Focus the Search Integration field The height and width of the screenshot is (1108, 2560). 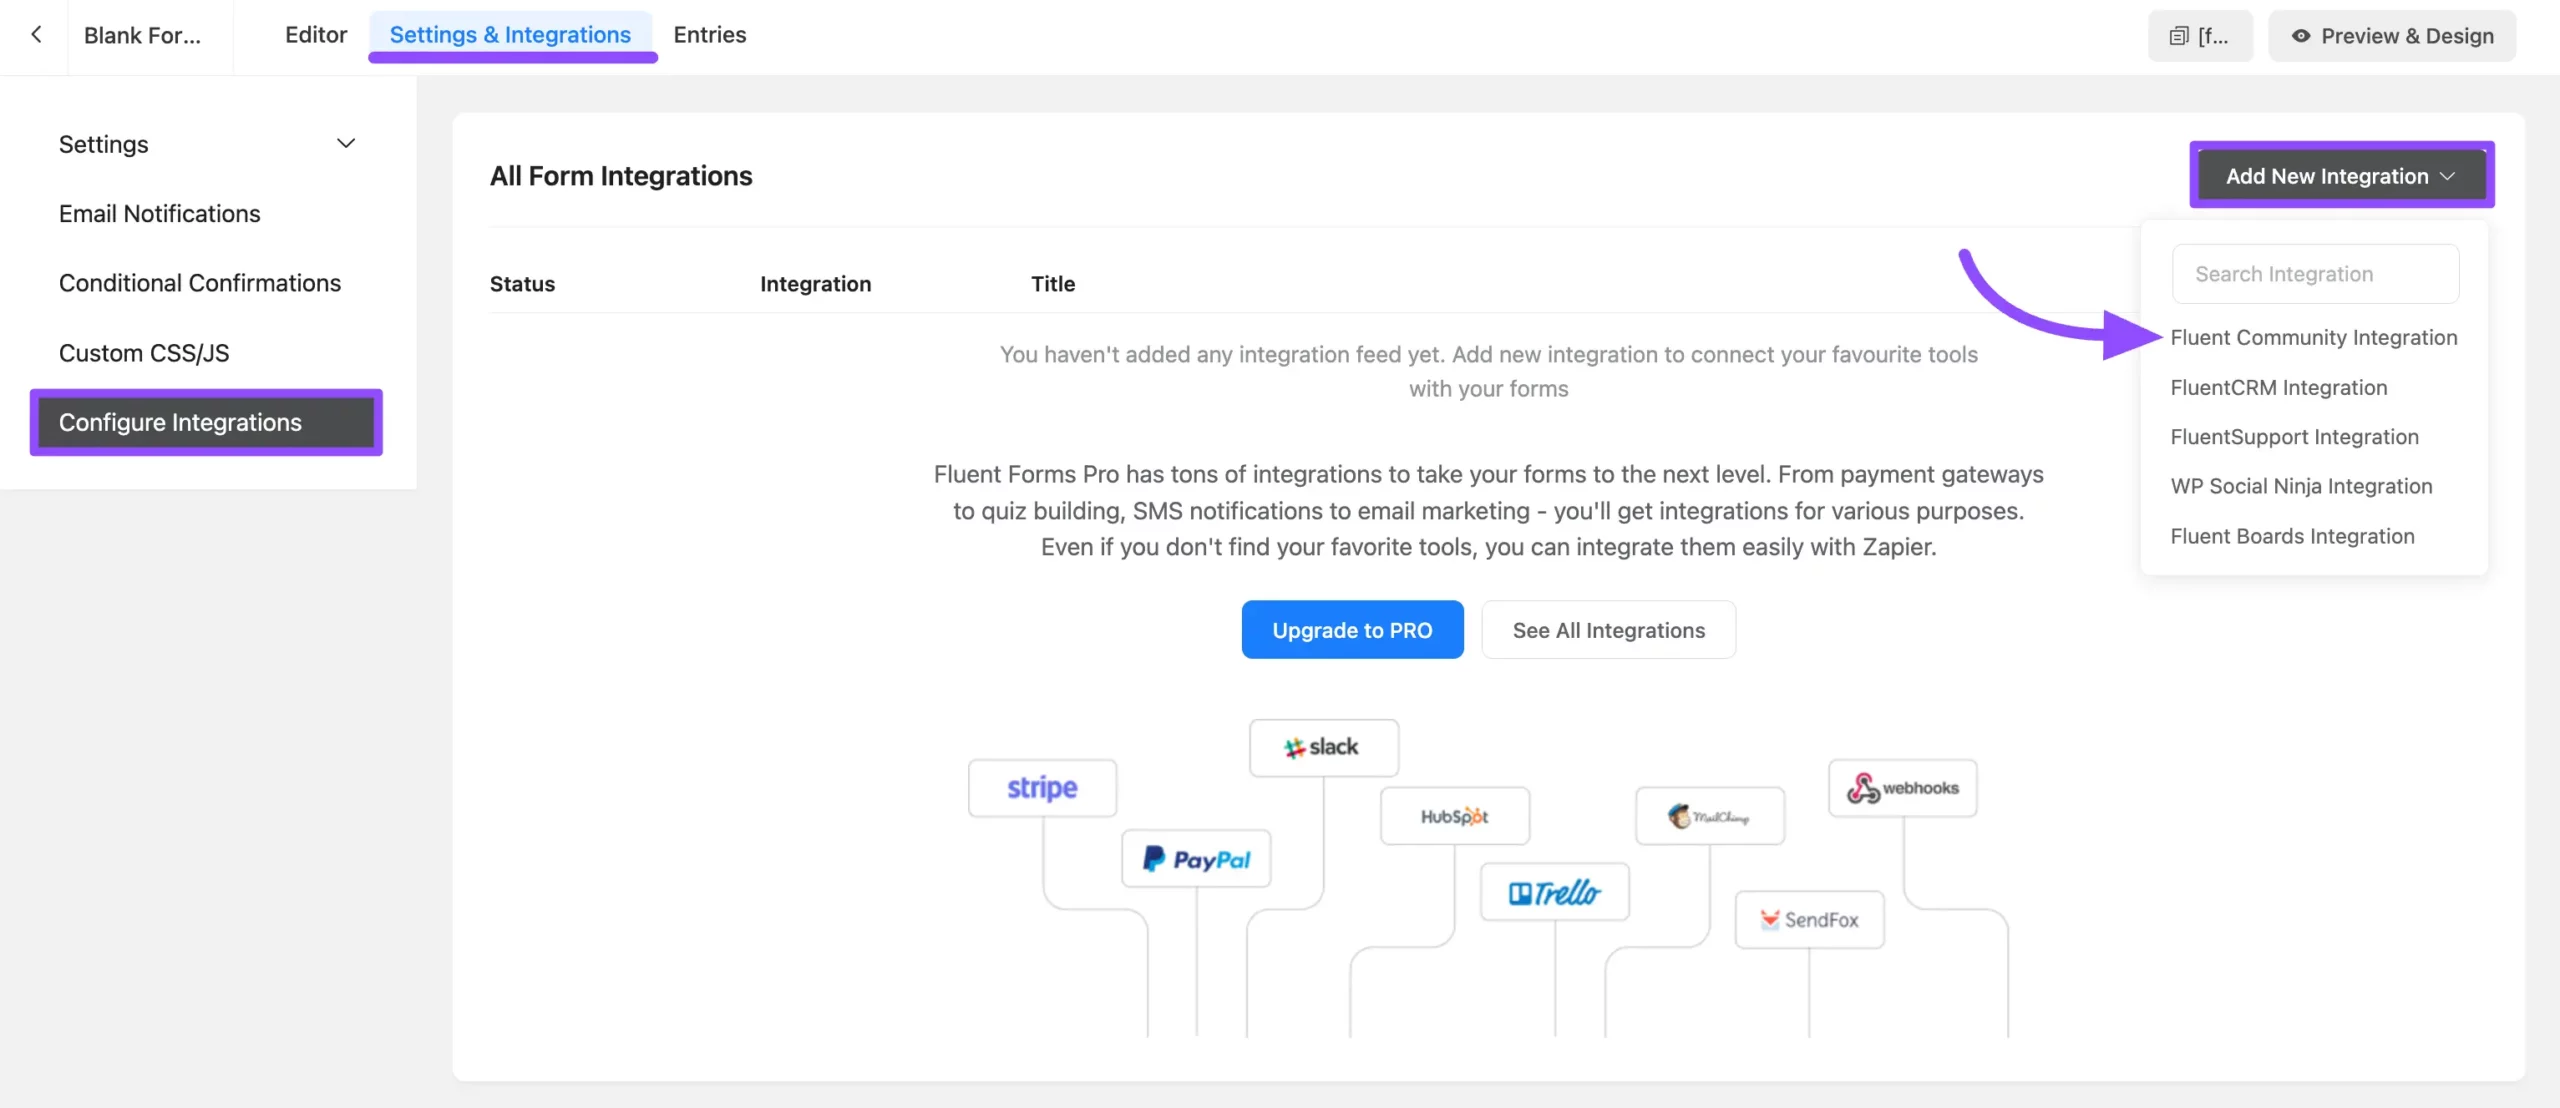[x=2314, y=274]
